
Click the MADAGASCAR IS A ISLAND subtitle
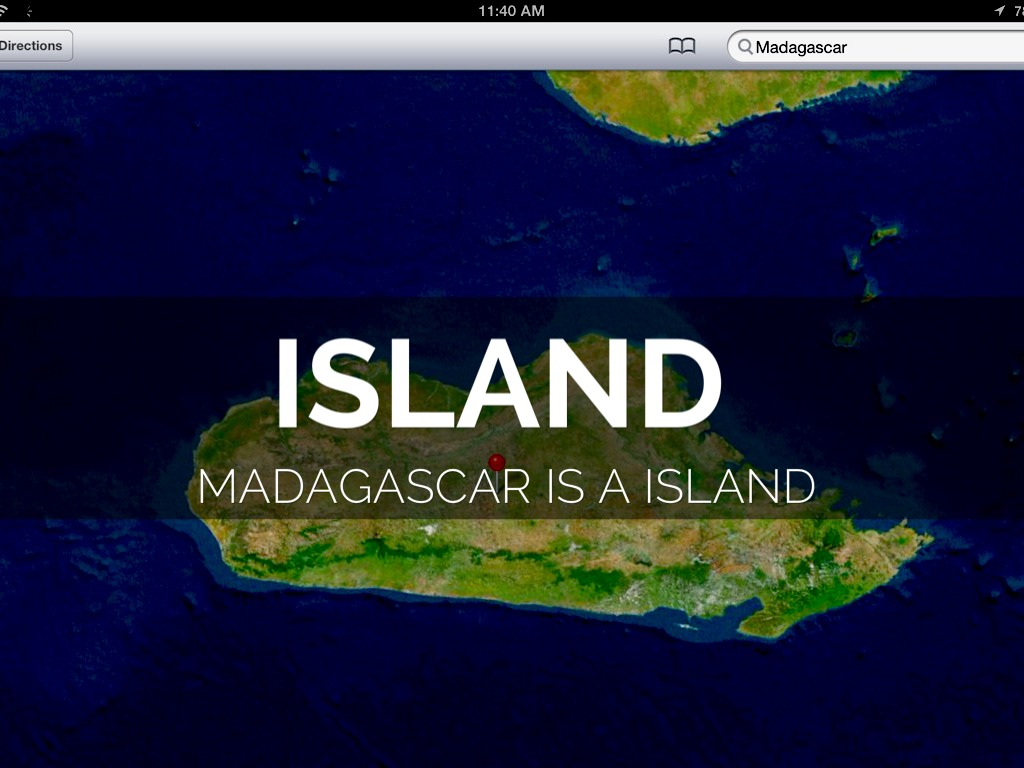click(506, 487)
